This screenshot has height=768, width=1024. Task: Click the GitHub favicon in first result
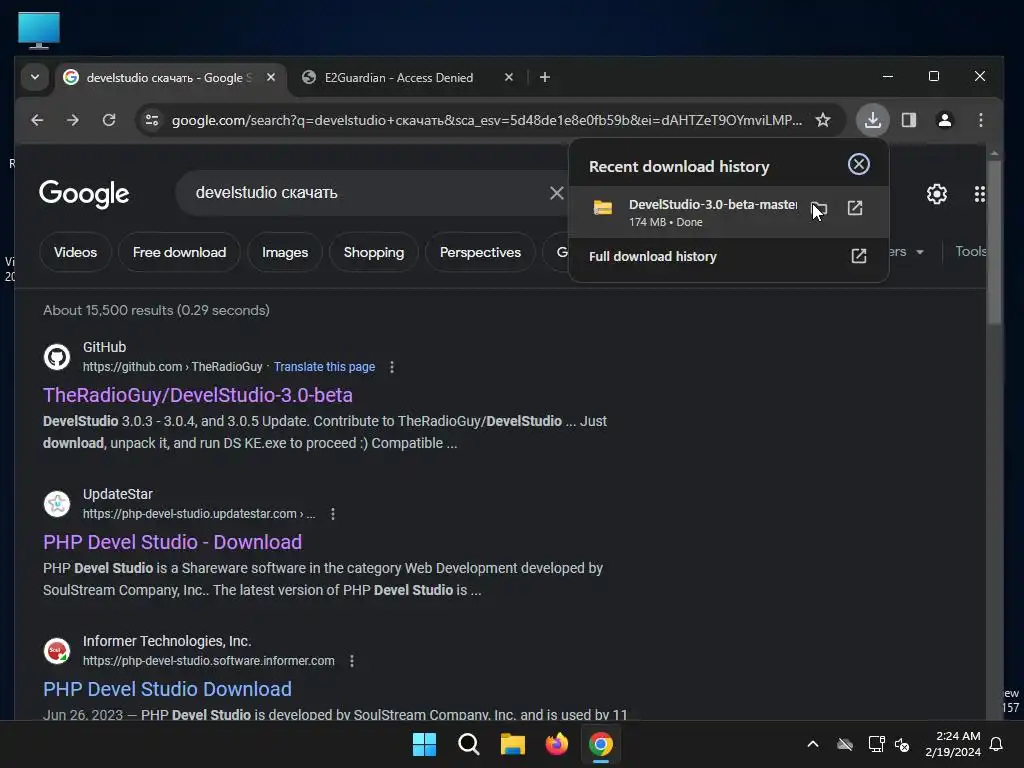point(57,357)
